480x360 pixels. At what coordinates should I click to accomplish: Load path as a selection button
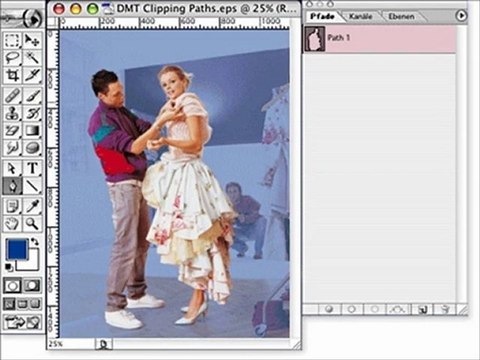pos(375,309)
